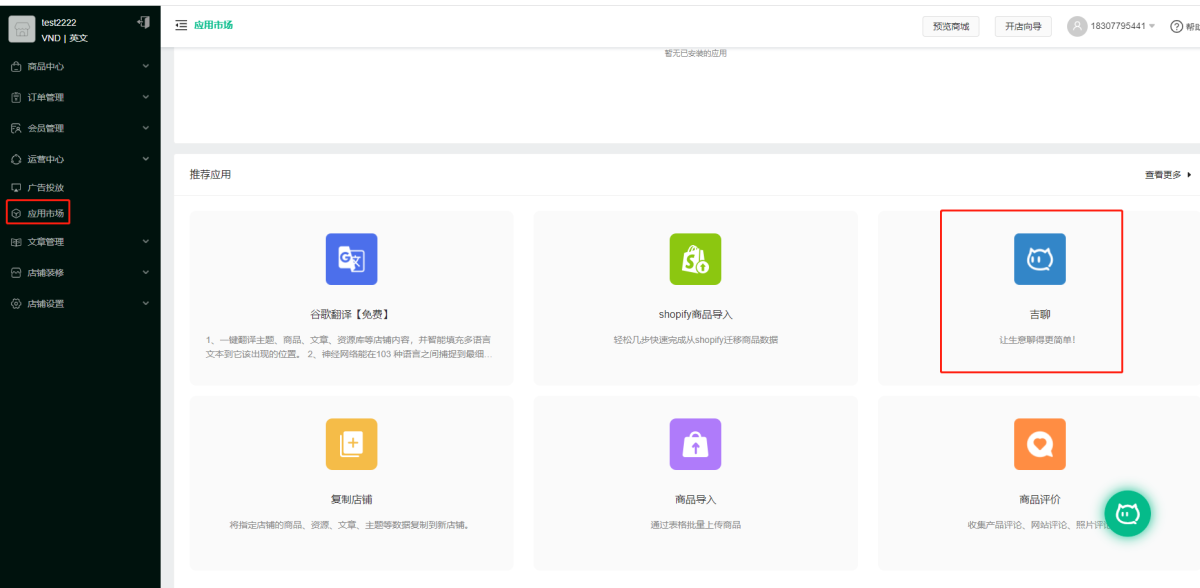The height and width of the screenshot is (588, 1200).
Task: Toggle the menu icon left of 应用市场 header
Action: [181, 25]
